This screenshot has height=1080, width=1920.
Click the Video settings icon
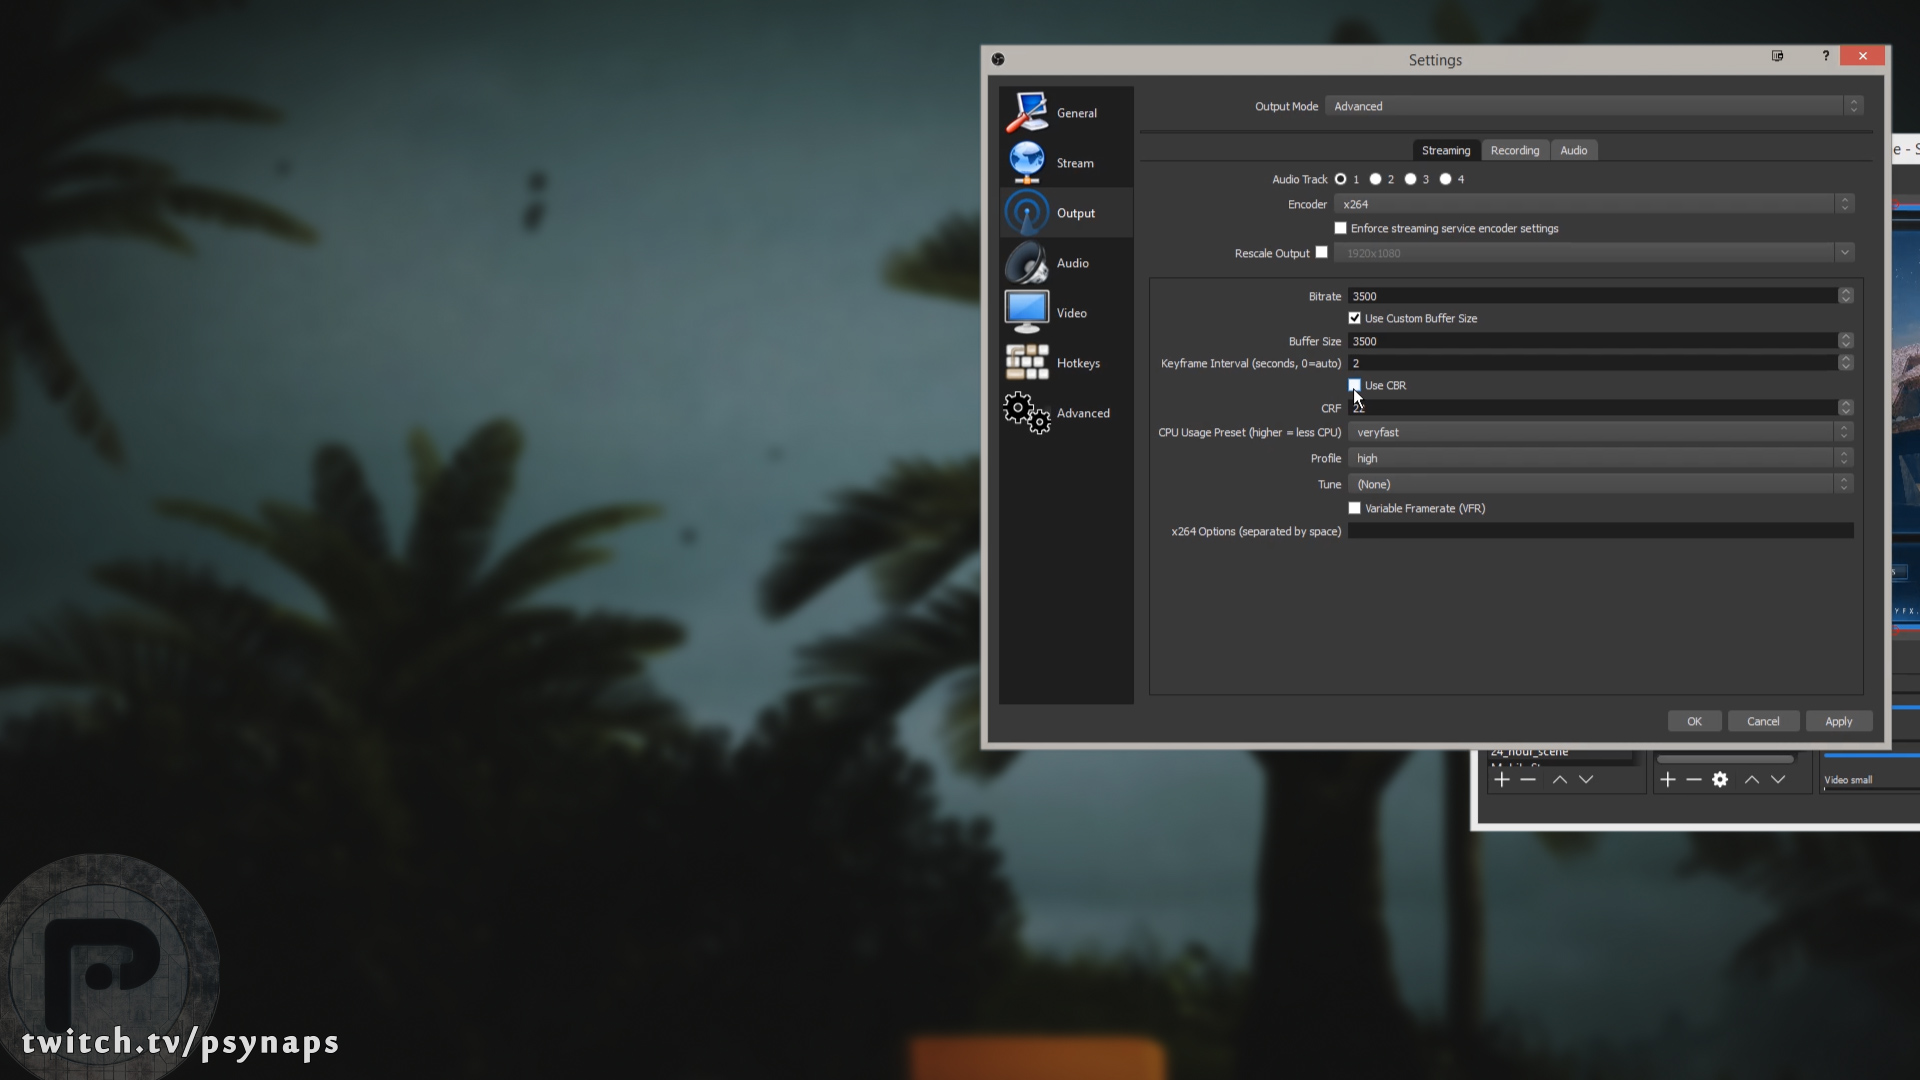click(1027, 313)
